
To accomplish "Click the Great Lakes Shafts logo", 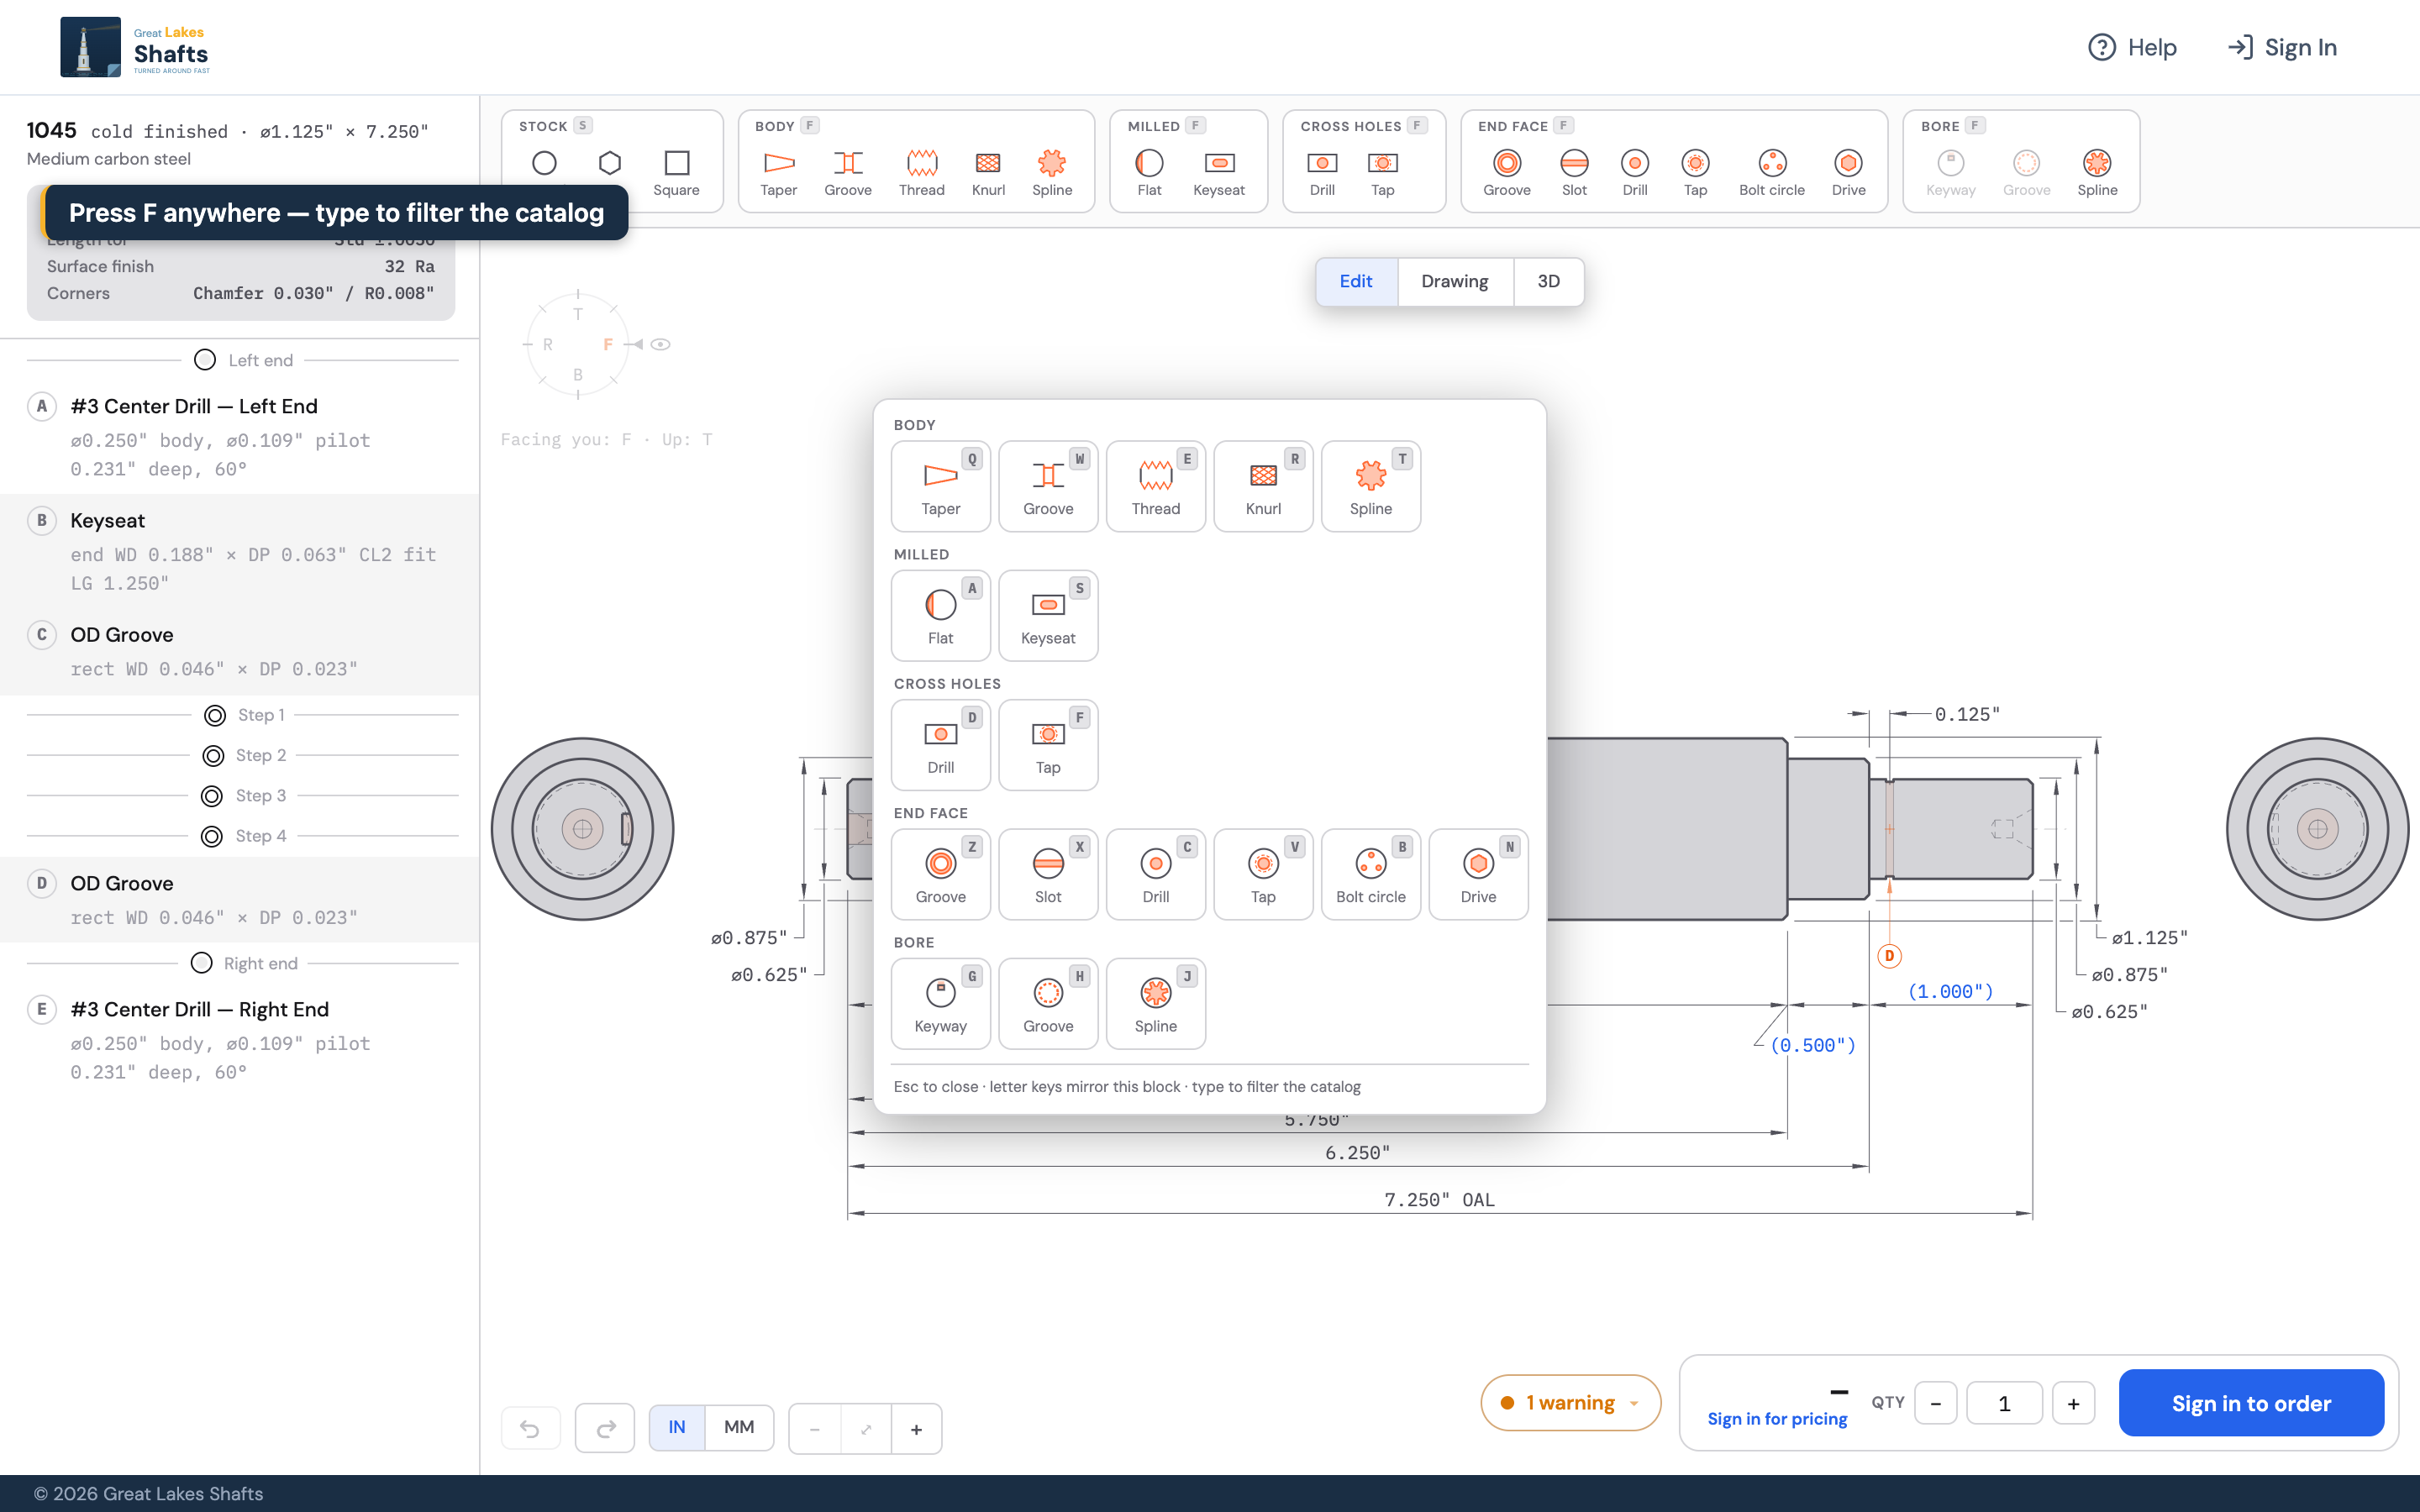I will click(135, 47).
